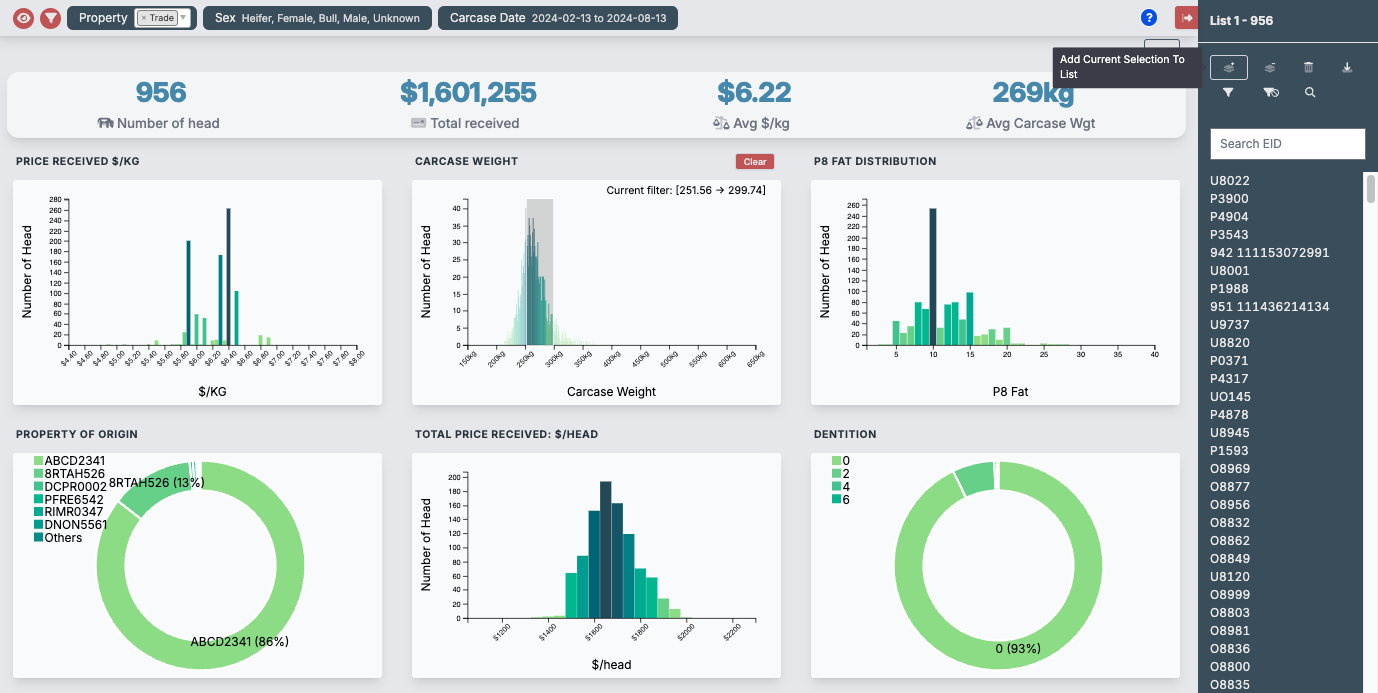Apply list filter using sidebar funnel icon
The image size is (1378, 693).
tap(1228, 92)
